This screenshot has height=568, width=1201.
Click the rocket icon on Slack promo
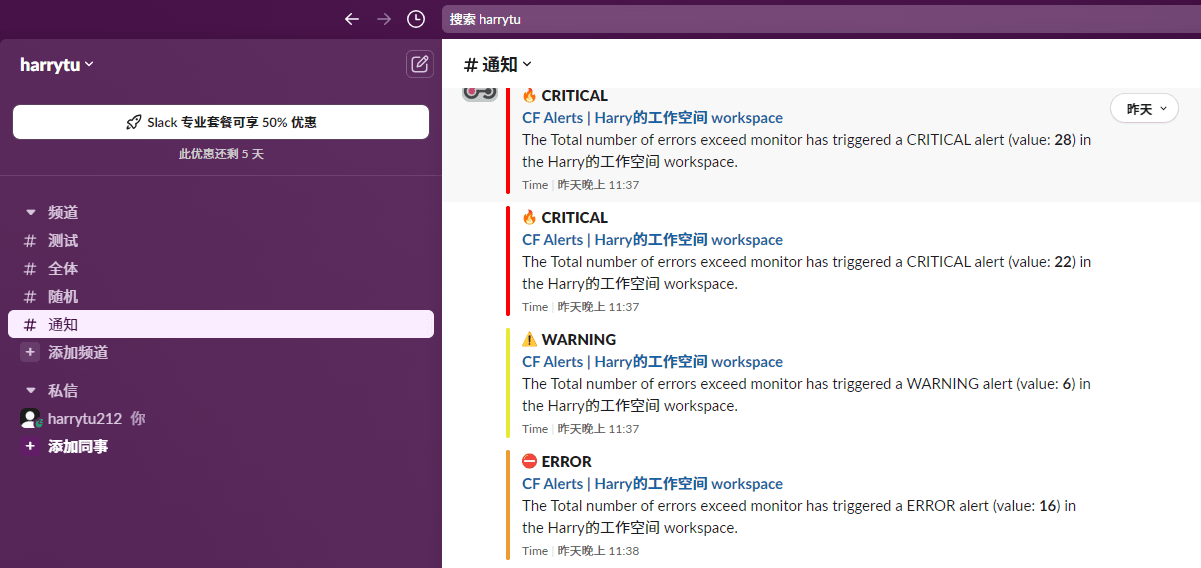pos(133,122)
